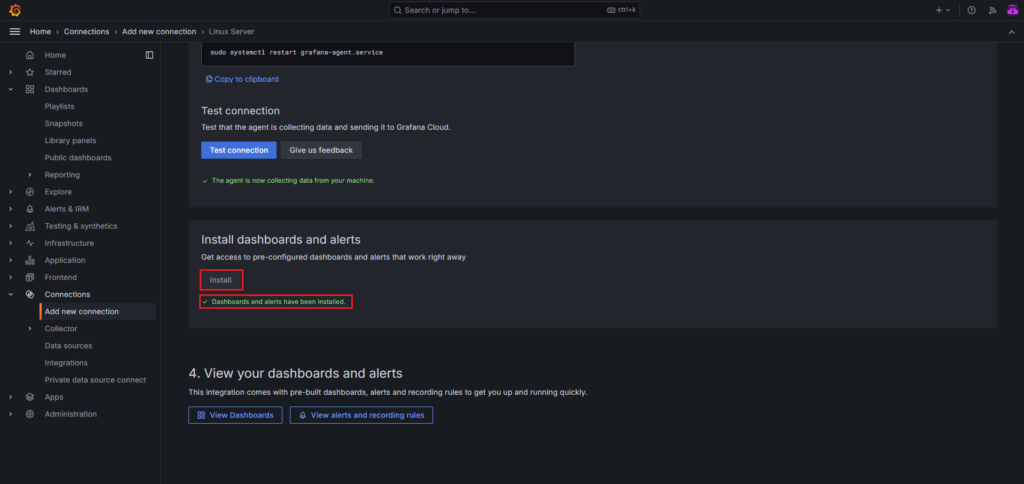Screen dimensions: 1024x484
Task: Open the news feed RSS icon
Action: [991, 10]
